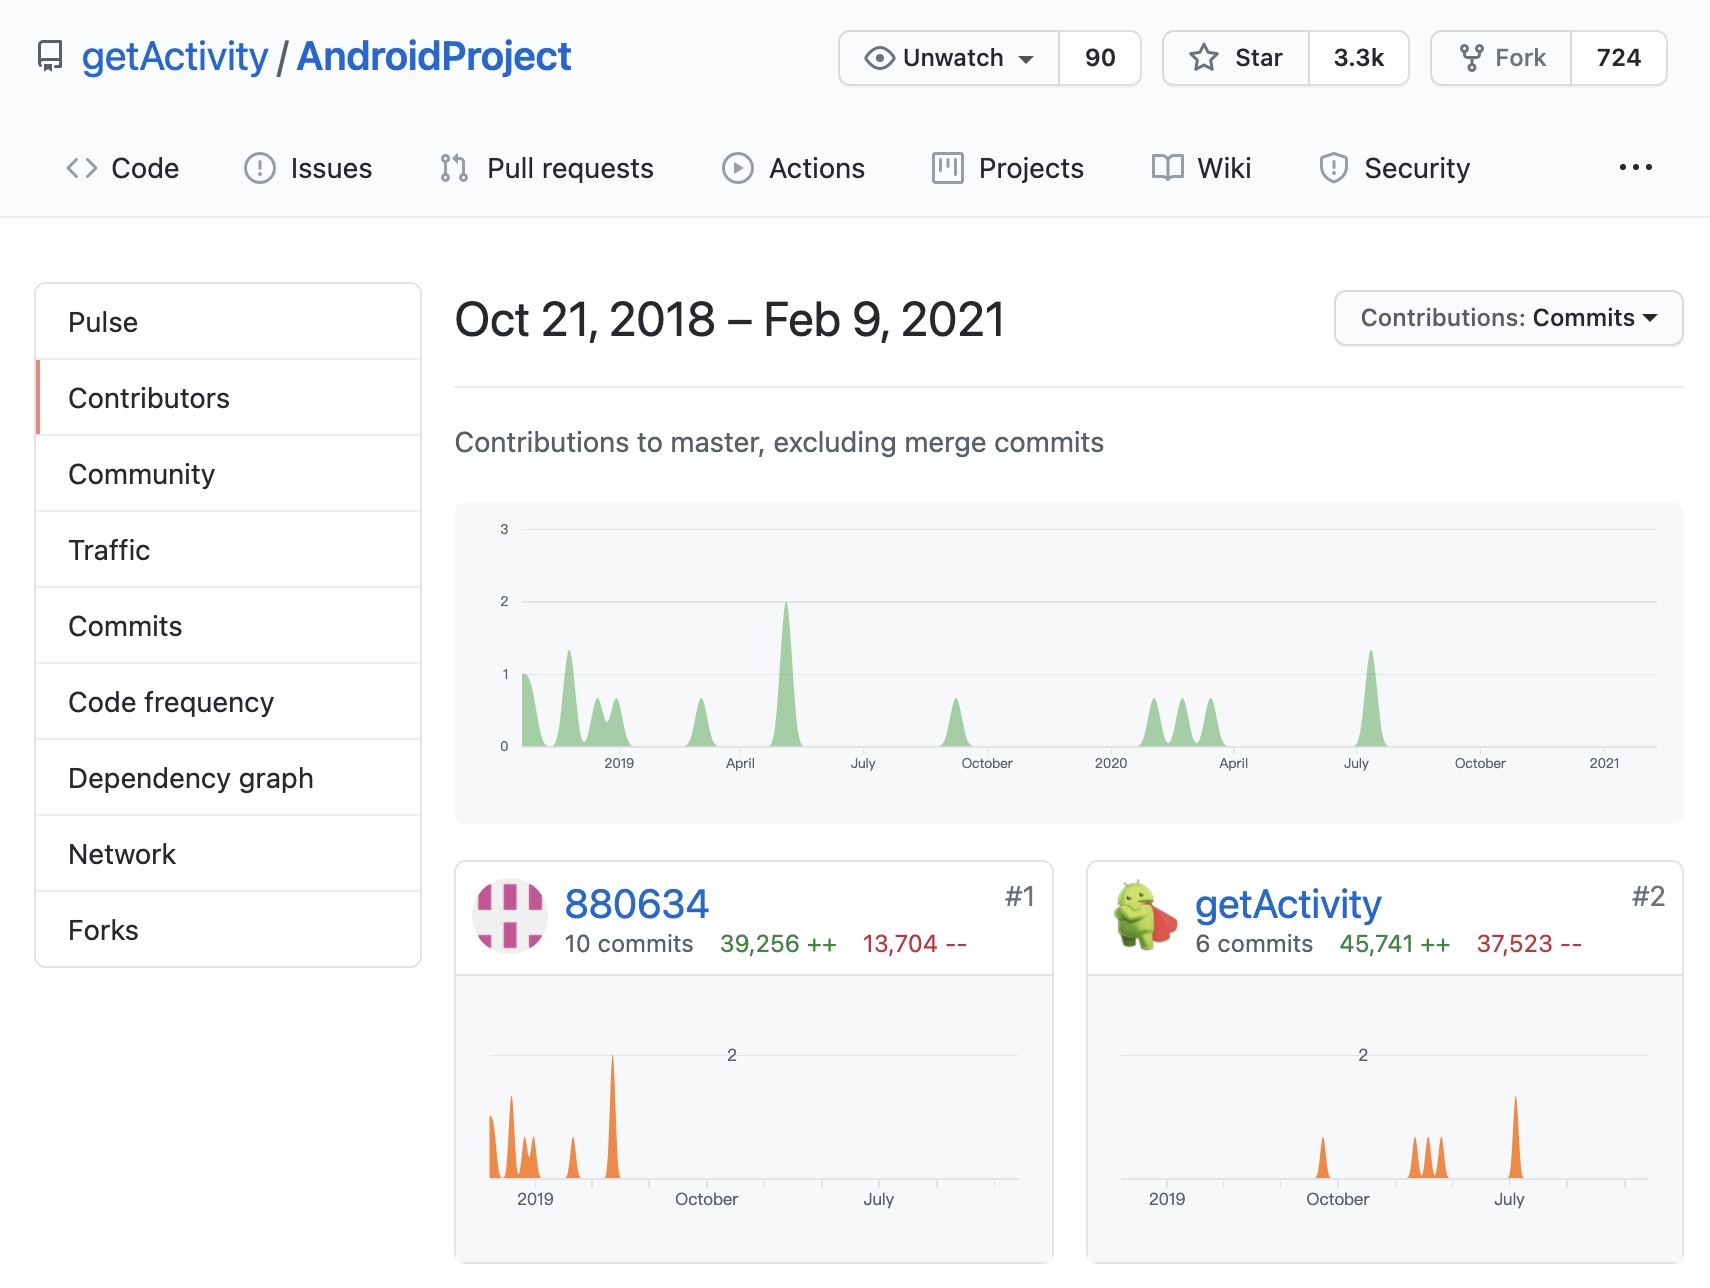Click the Pull requests icon

454,168
